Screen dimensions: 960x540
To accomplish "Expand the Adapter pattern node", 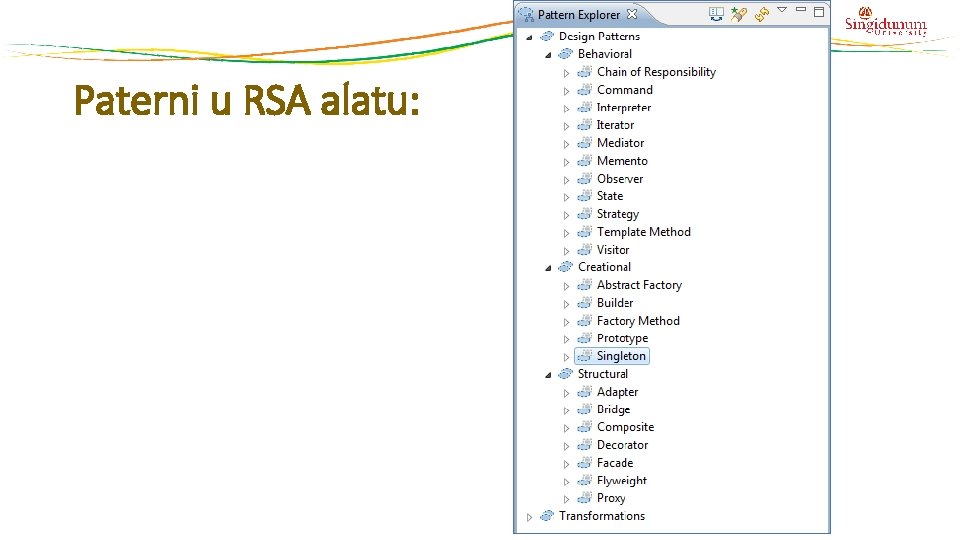I will point(566,393).
